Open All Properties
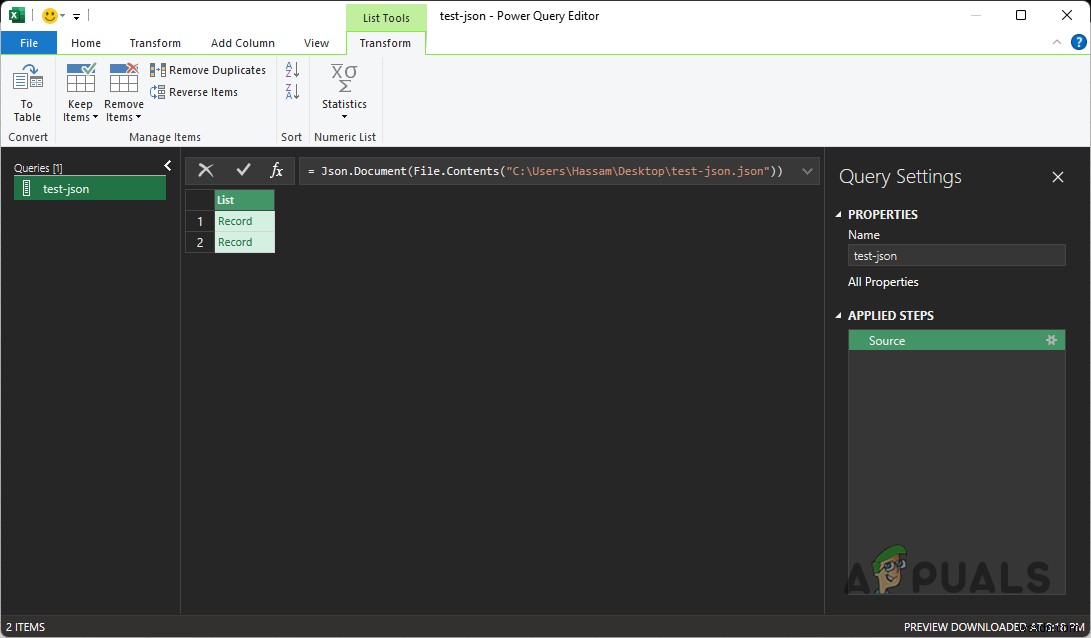The height and width of the screenshot is (638, 1091). coord(883,281)
